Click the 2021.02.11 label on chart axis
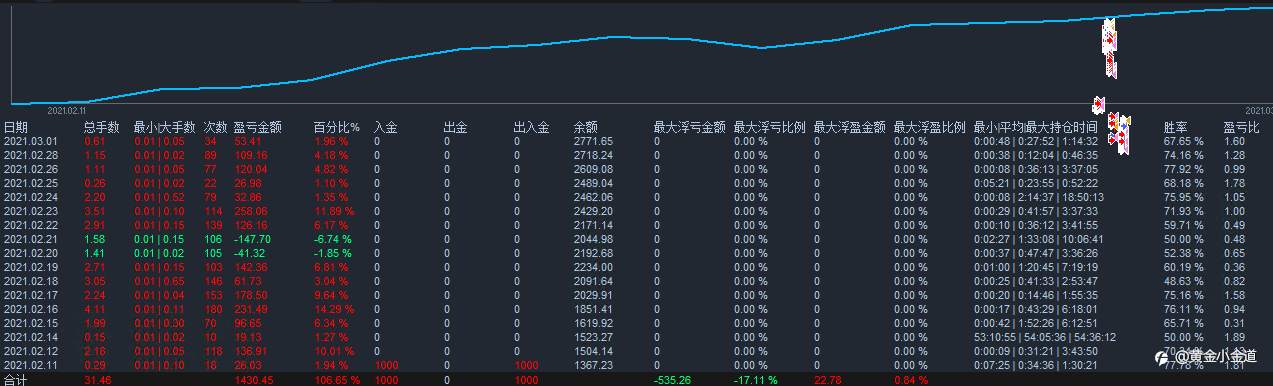 click(x=67, y=111)
